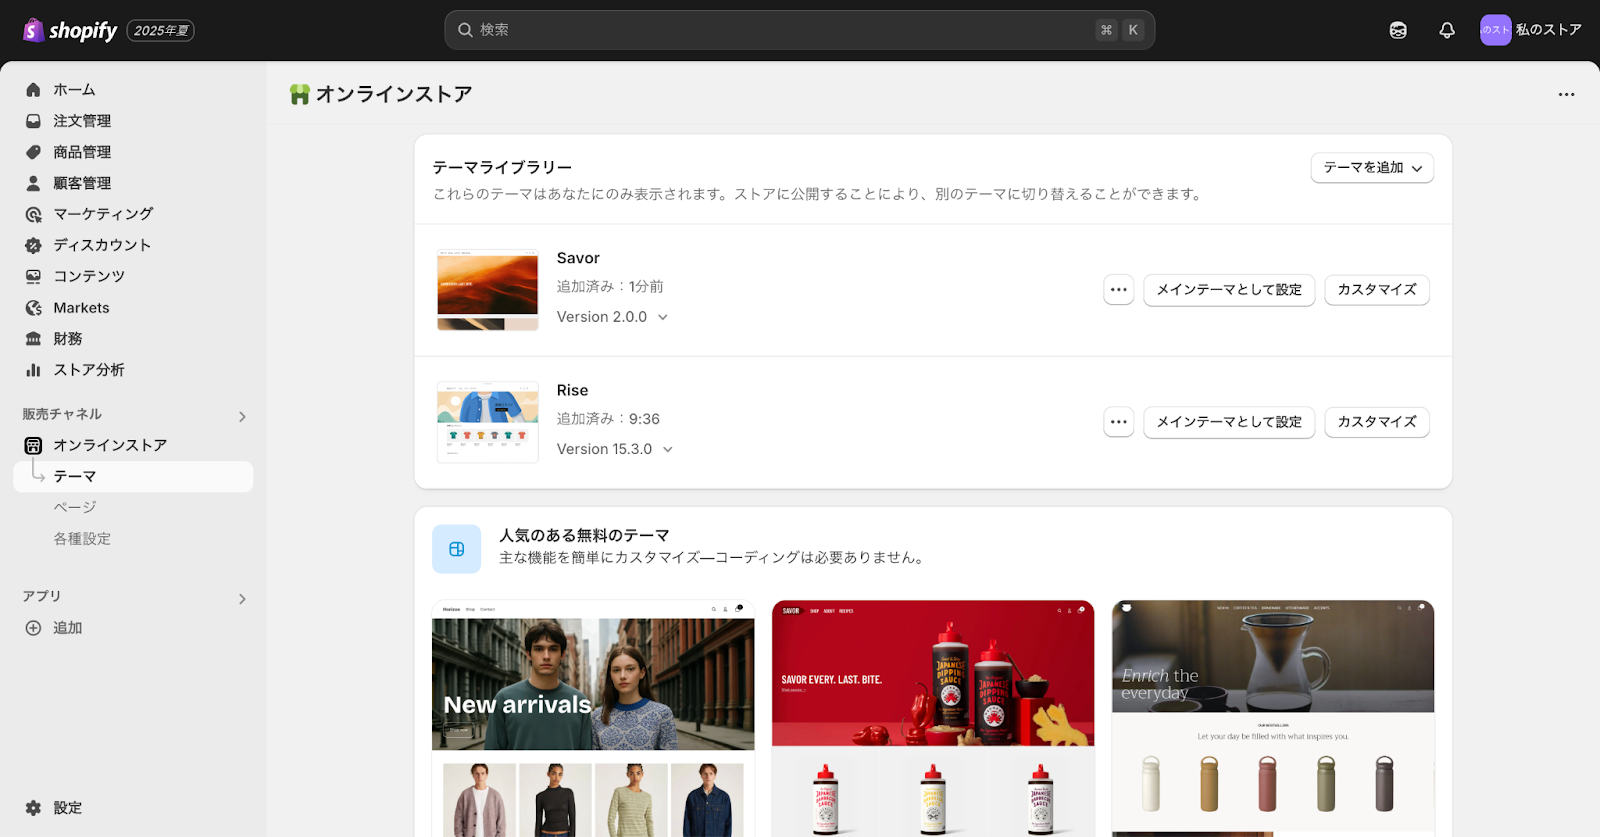Open the 私のストア account avatar
Screen dimensions: 1600x837
[1495, 30]
